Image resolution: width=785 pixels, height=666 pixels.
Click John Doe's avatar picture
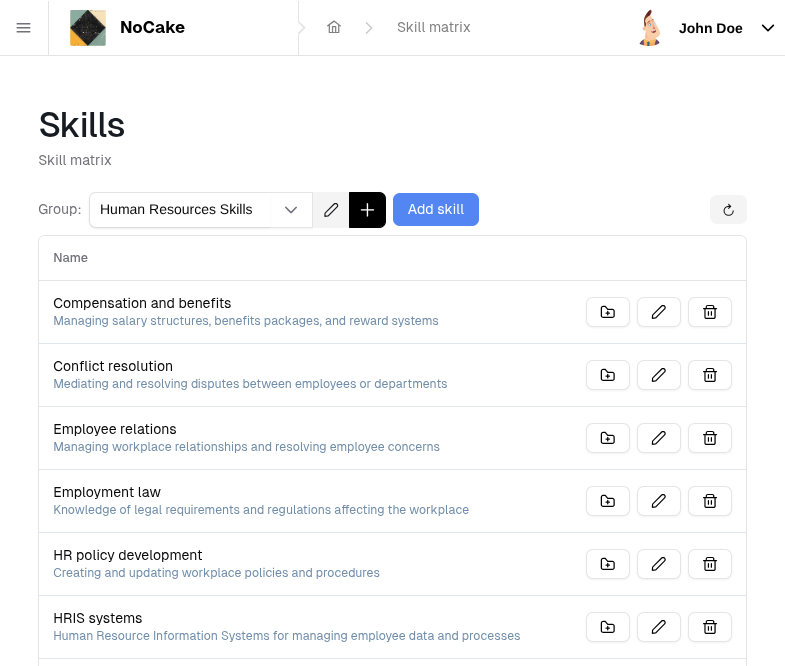650,28
